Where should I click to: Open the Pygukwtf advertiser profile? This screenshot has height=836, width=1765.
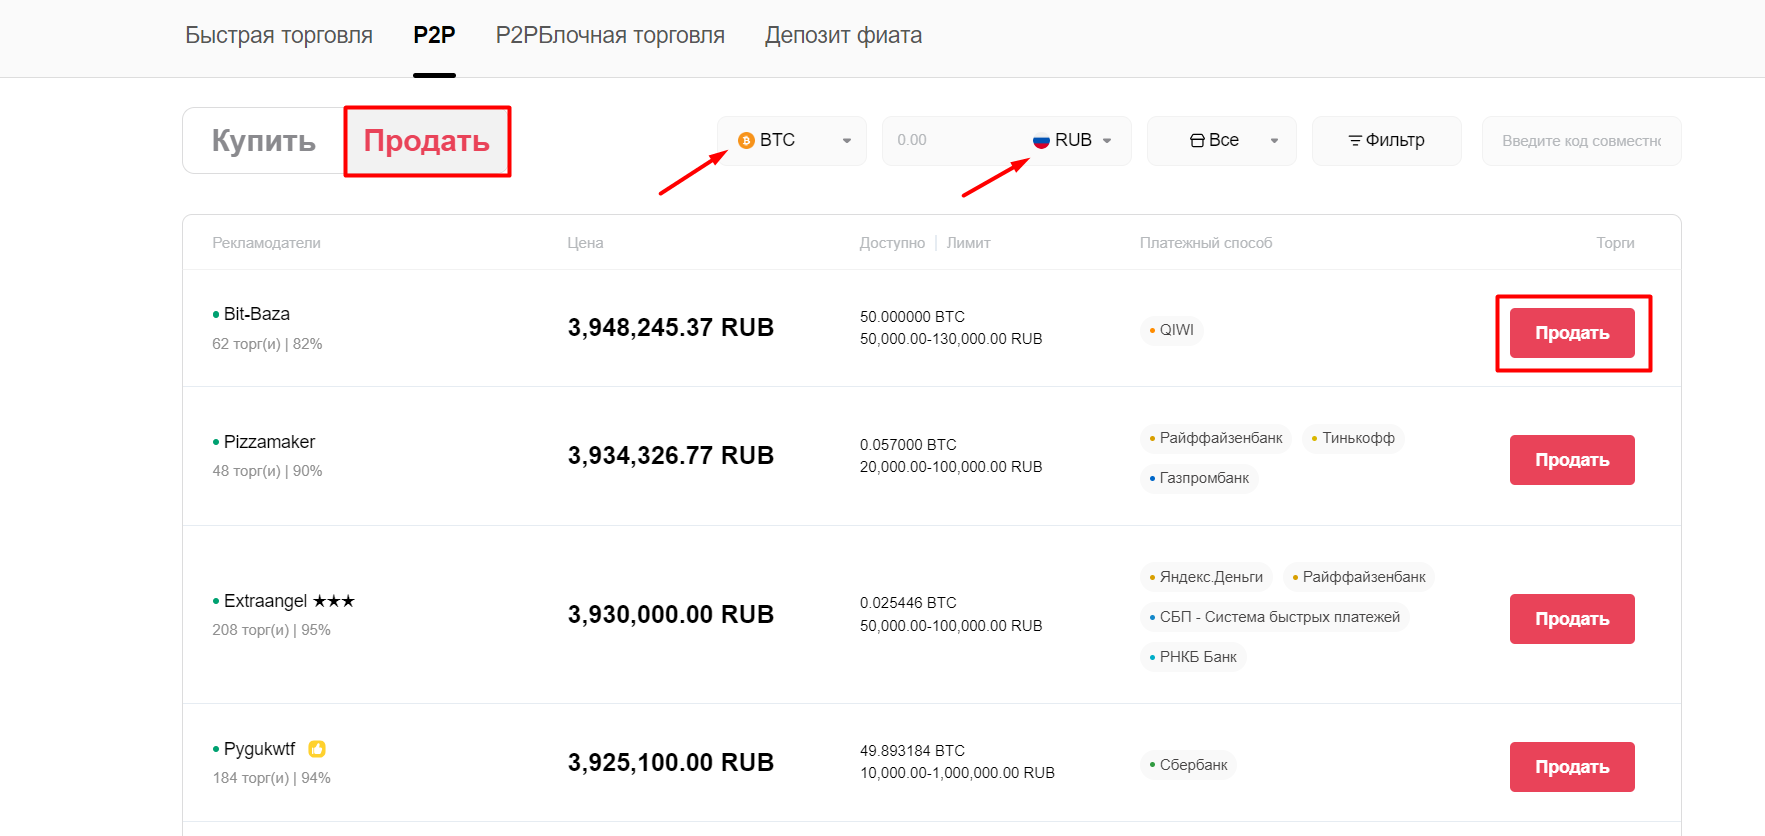[x=259, y=749]
